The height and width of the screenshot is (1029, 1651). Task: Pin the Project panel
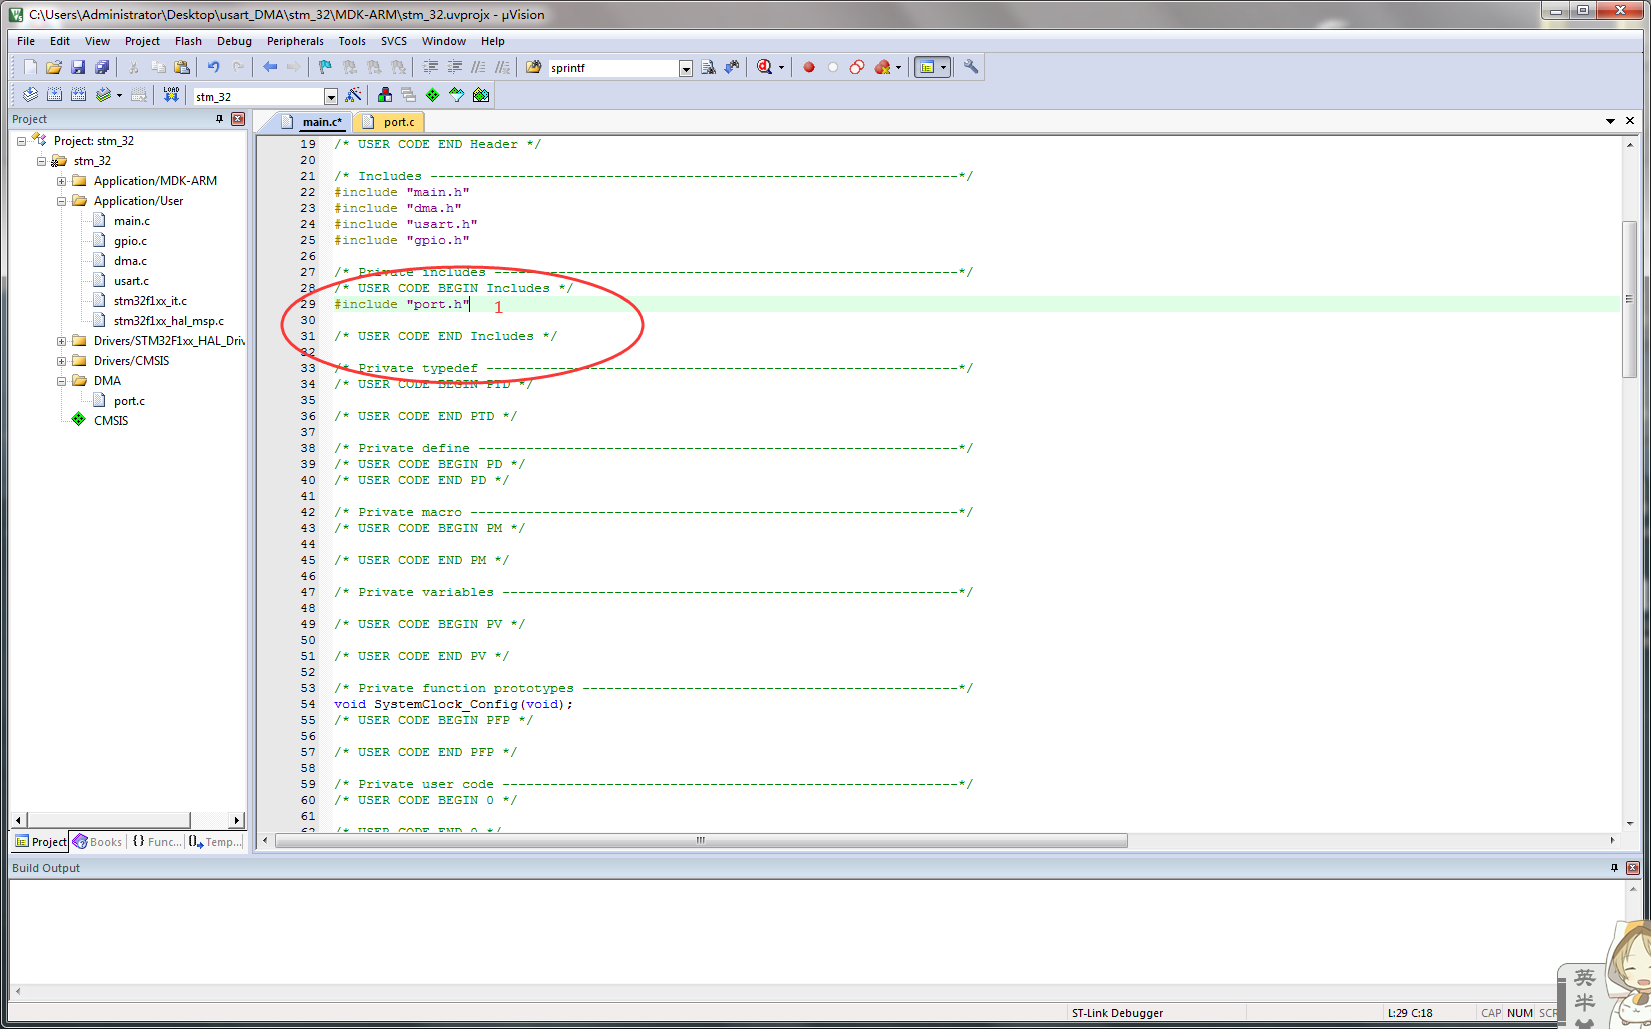click(219, 119)
